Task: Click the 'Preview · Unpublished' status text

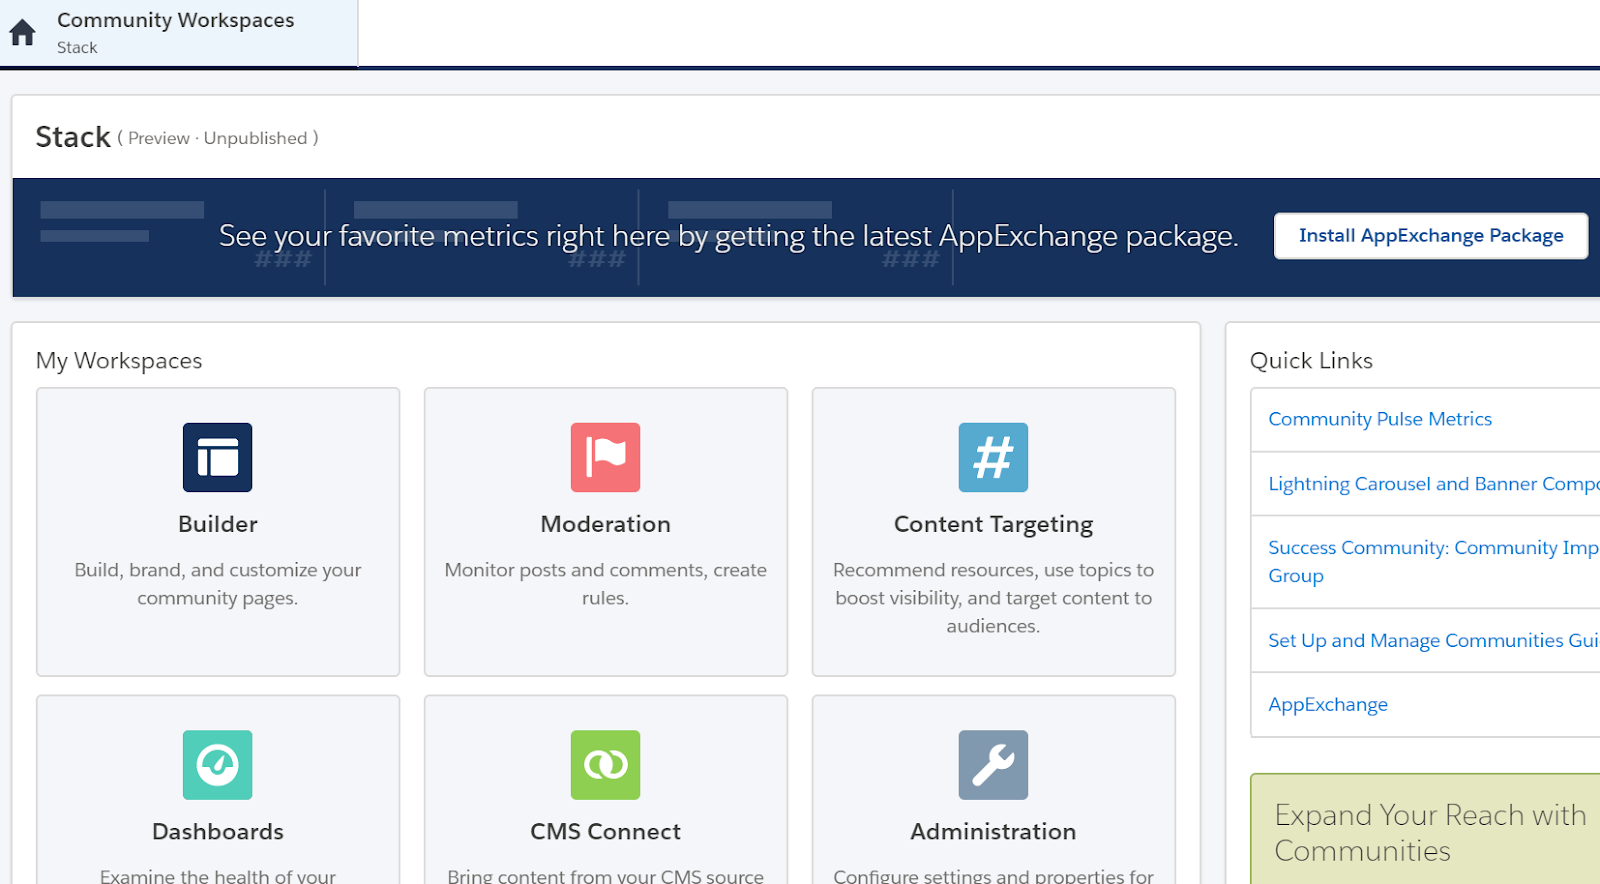Action: [218, 138]
